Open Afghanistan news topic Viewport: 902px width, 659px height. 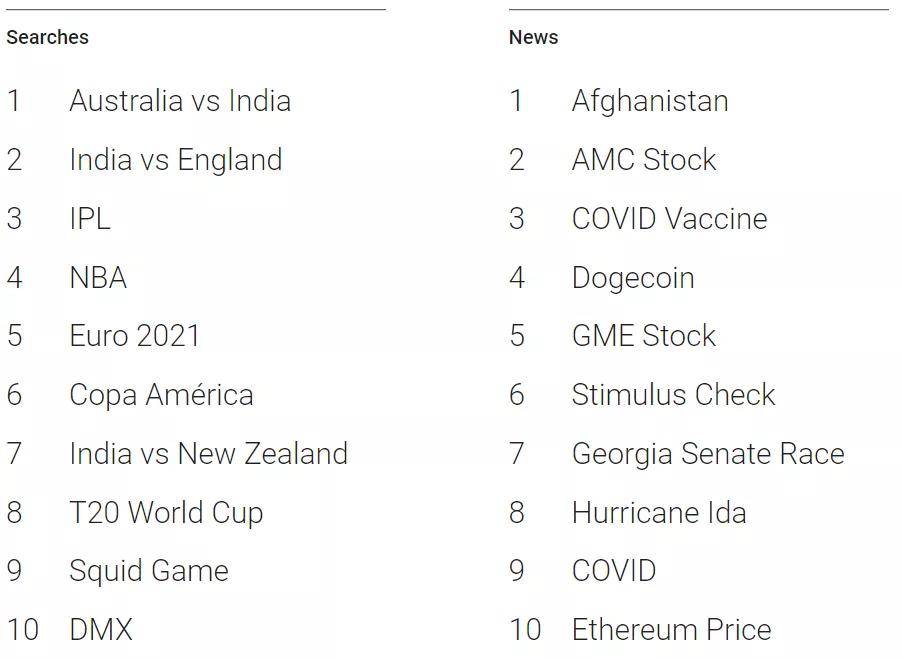[650, 101]
